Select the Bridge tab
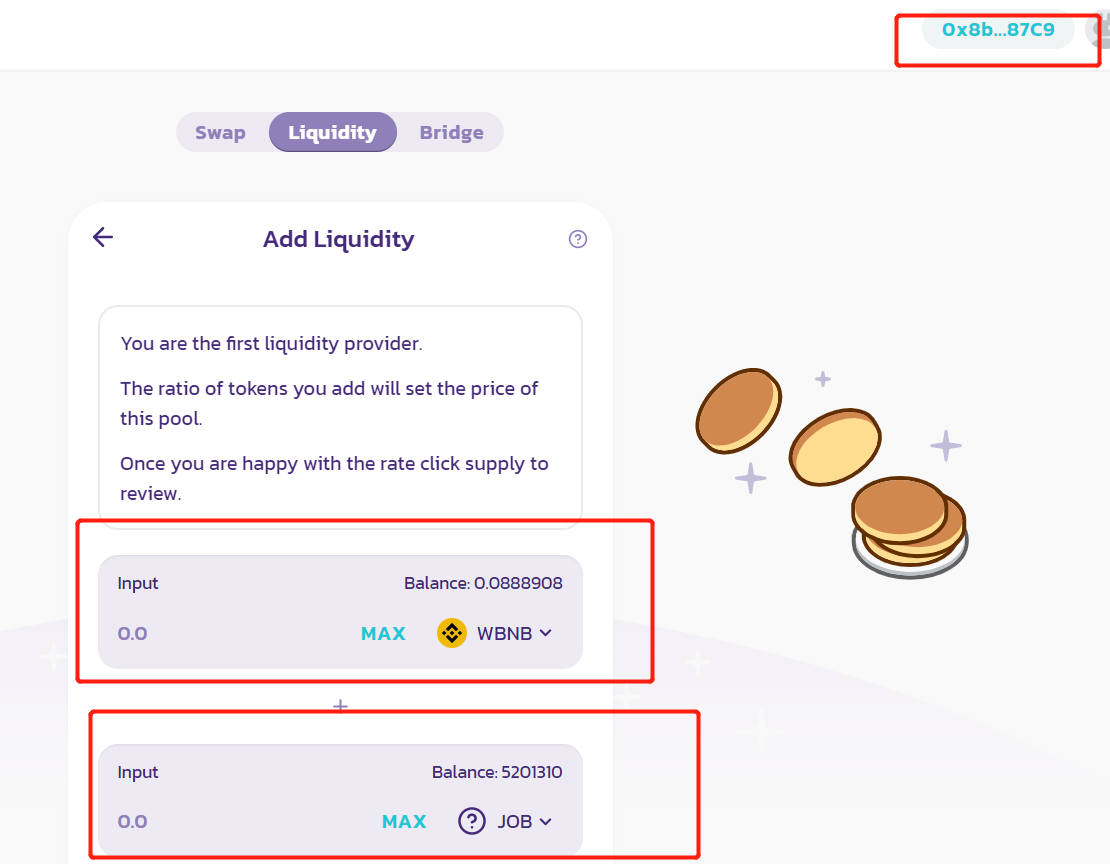 click(x=451, y=132)
